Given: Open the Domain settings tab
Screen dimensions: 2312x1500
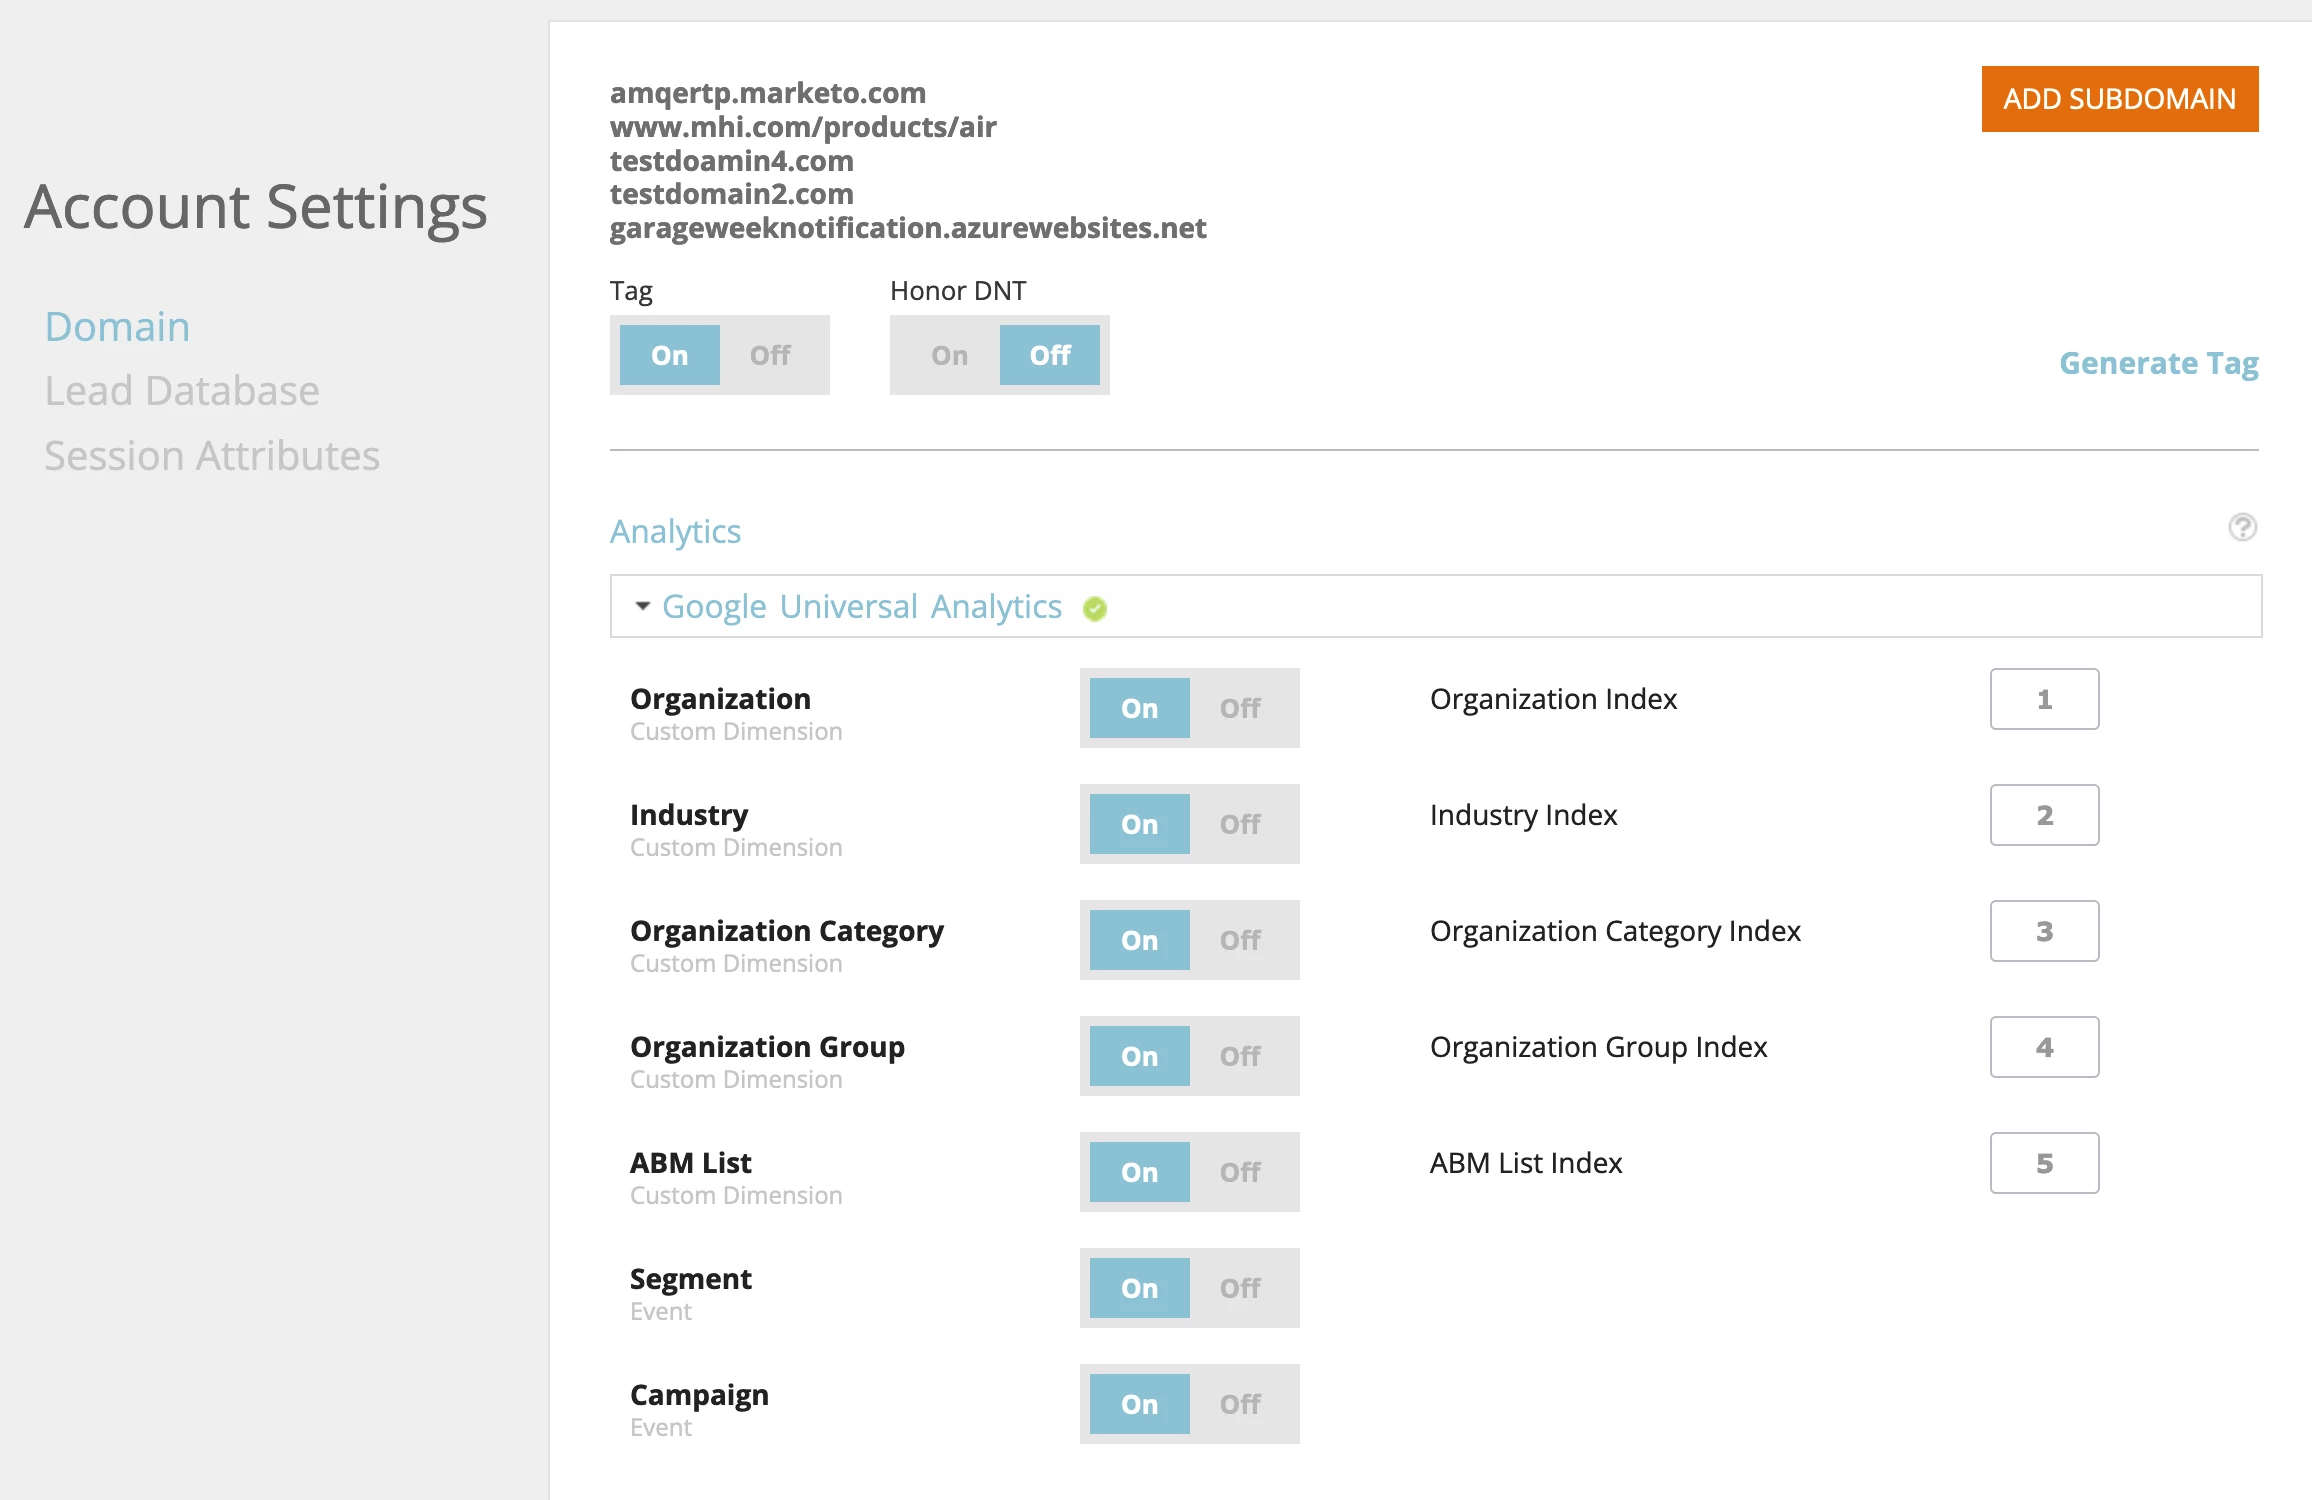Looking at the screenshot, I should 117,327.
